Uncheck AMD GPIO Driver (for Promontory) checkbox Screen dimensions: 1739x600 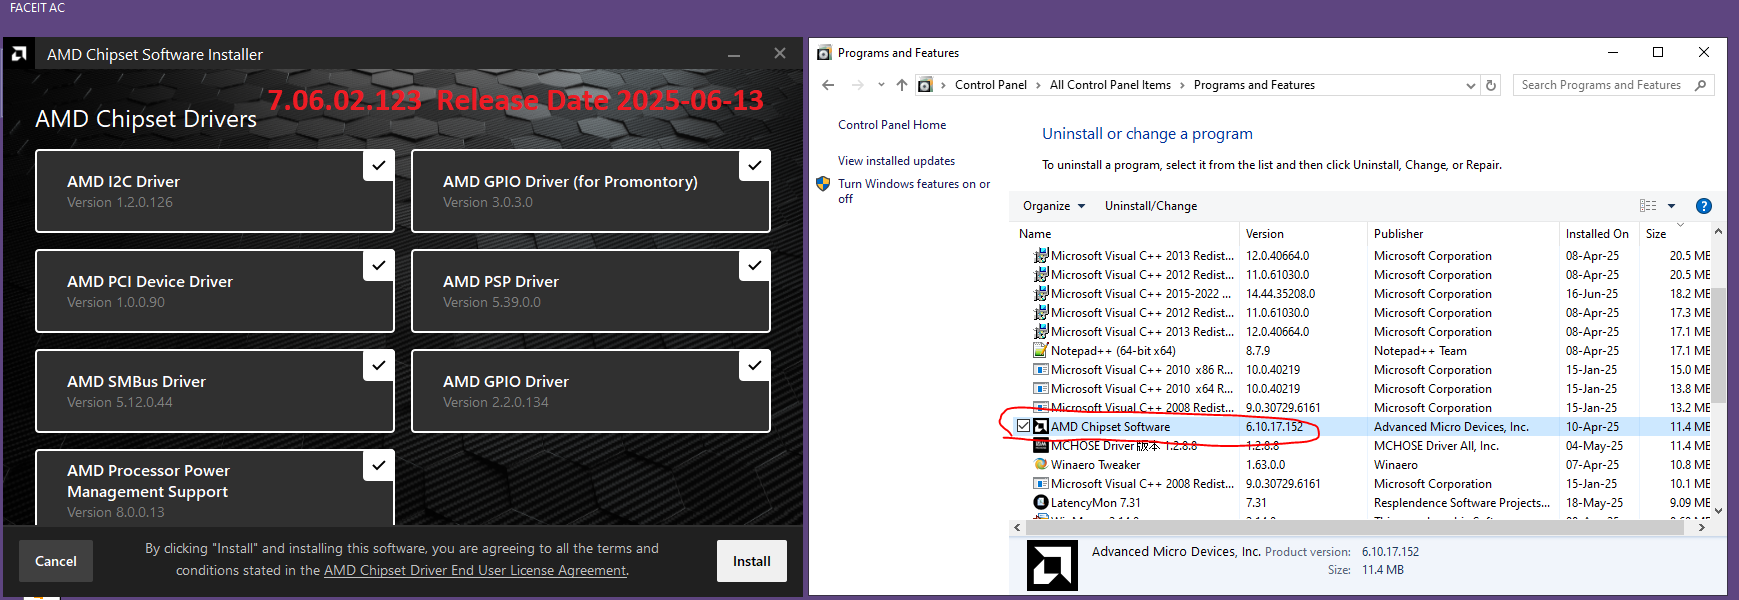(x=754, y=166)
